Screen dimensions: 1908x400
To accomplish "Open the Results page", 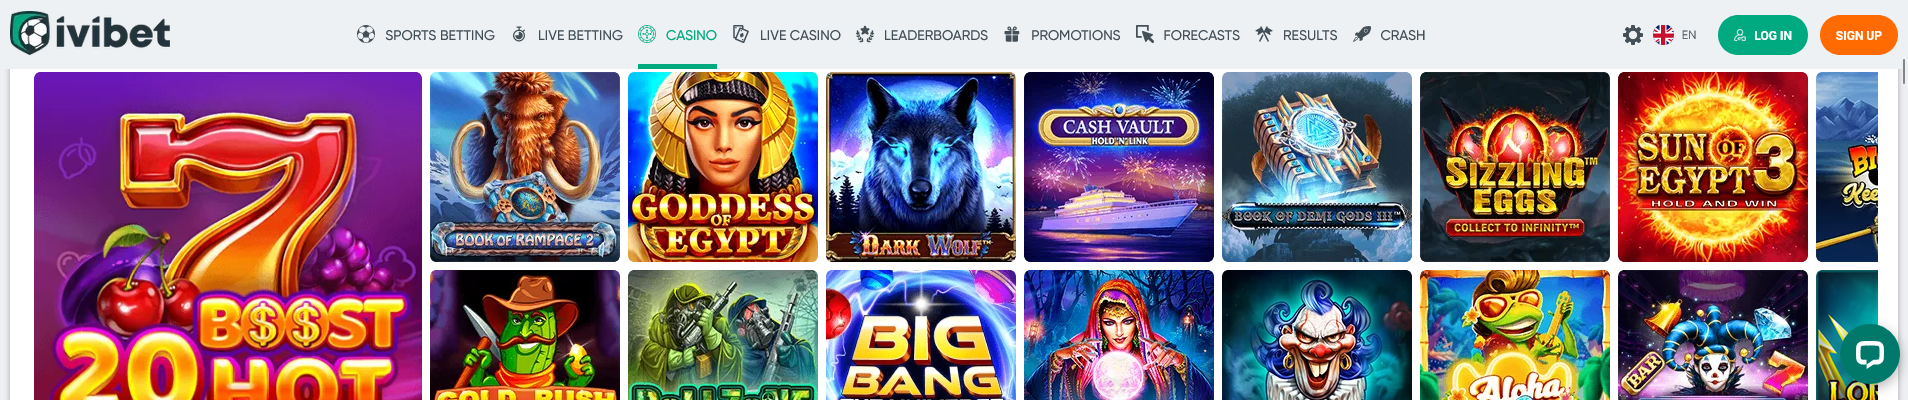I will pyautogui.click(x=1296, y=35).
